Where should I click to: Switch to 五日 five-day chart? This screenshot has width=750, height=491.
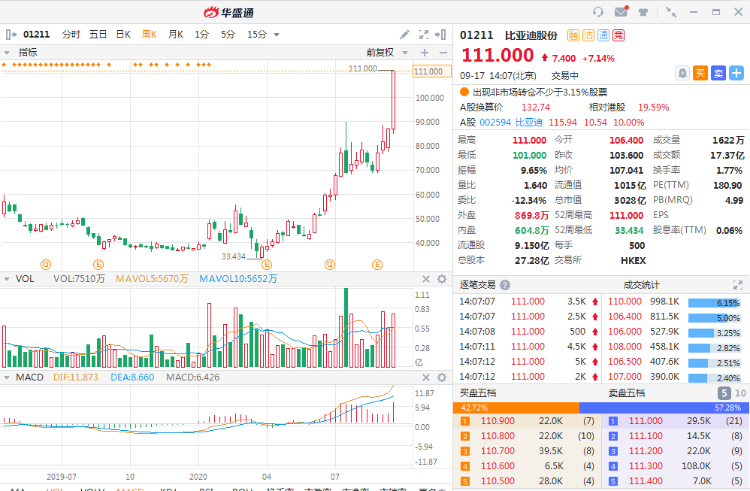click(98, 34)
